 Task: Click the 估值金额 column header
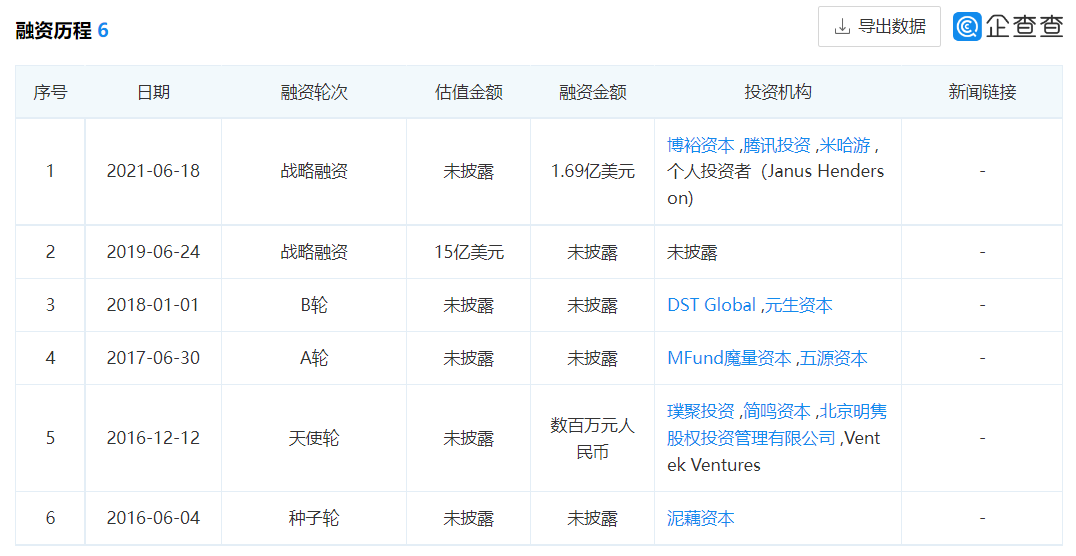469,92
